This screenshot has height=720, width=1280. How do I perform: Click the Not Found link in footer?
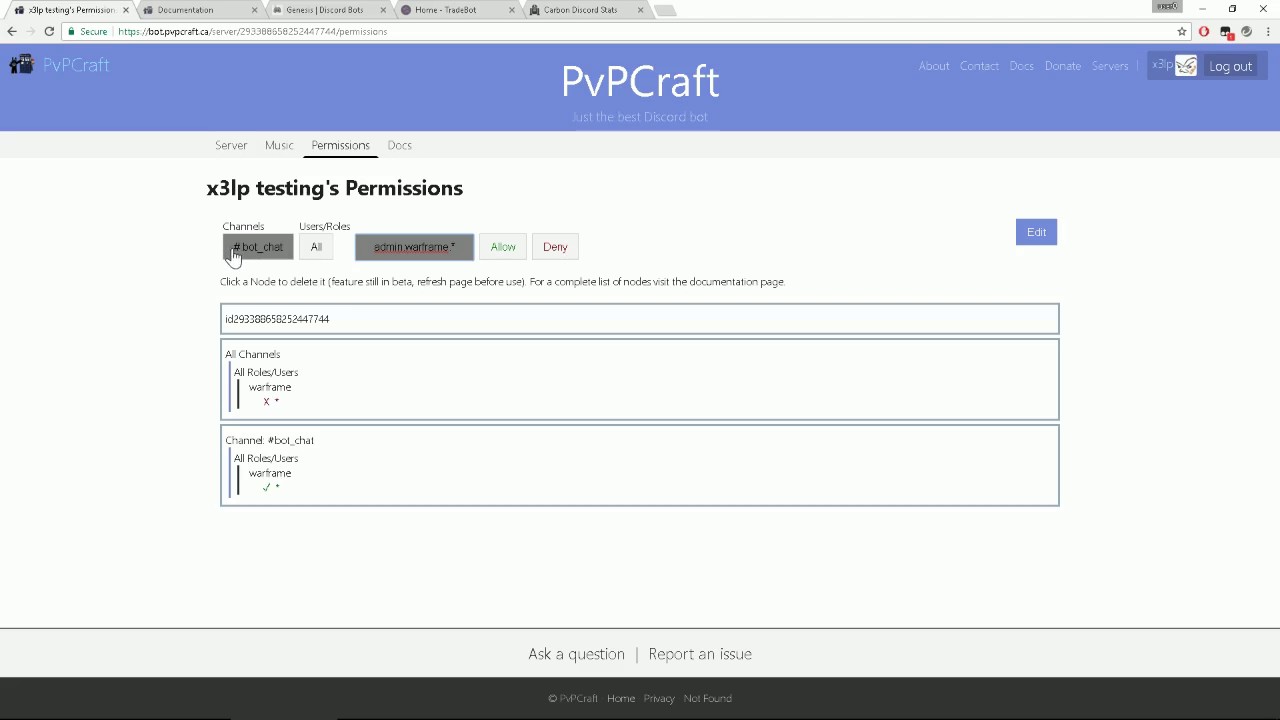(708, 698)
